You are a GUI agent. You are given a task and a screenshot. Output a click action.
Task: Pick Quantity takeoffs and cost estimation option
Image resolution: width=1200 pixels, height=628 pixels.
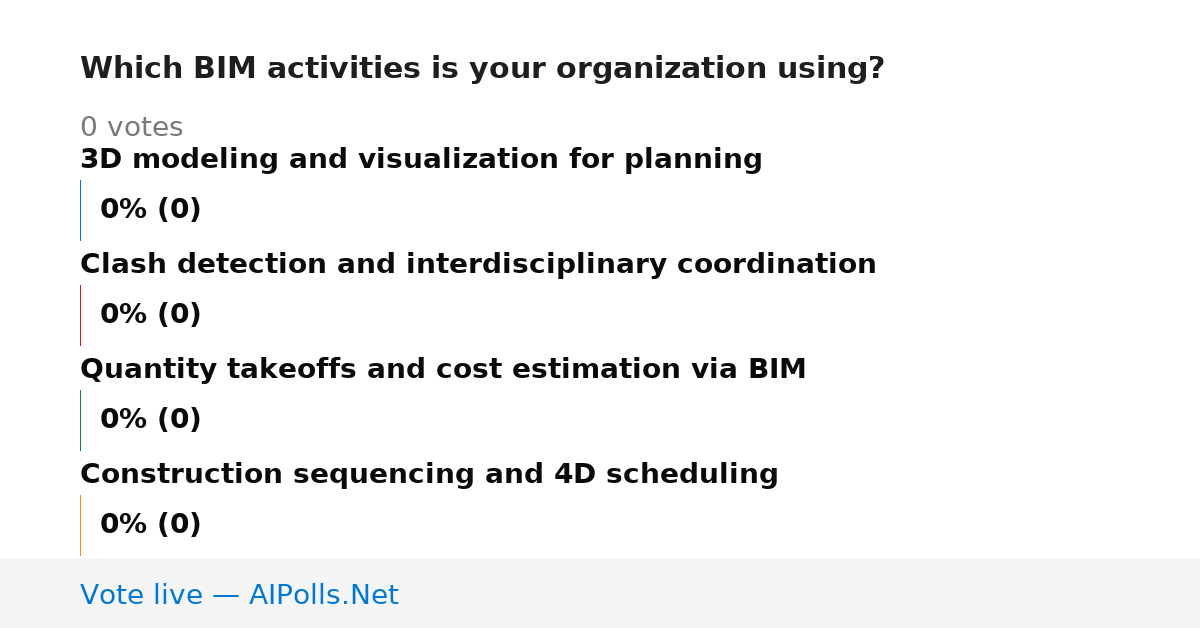[x=443, y=370]
